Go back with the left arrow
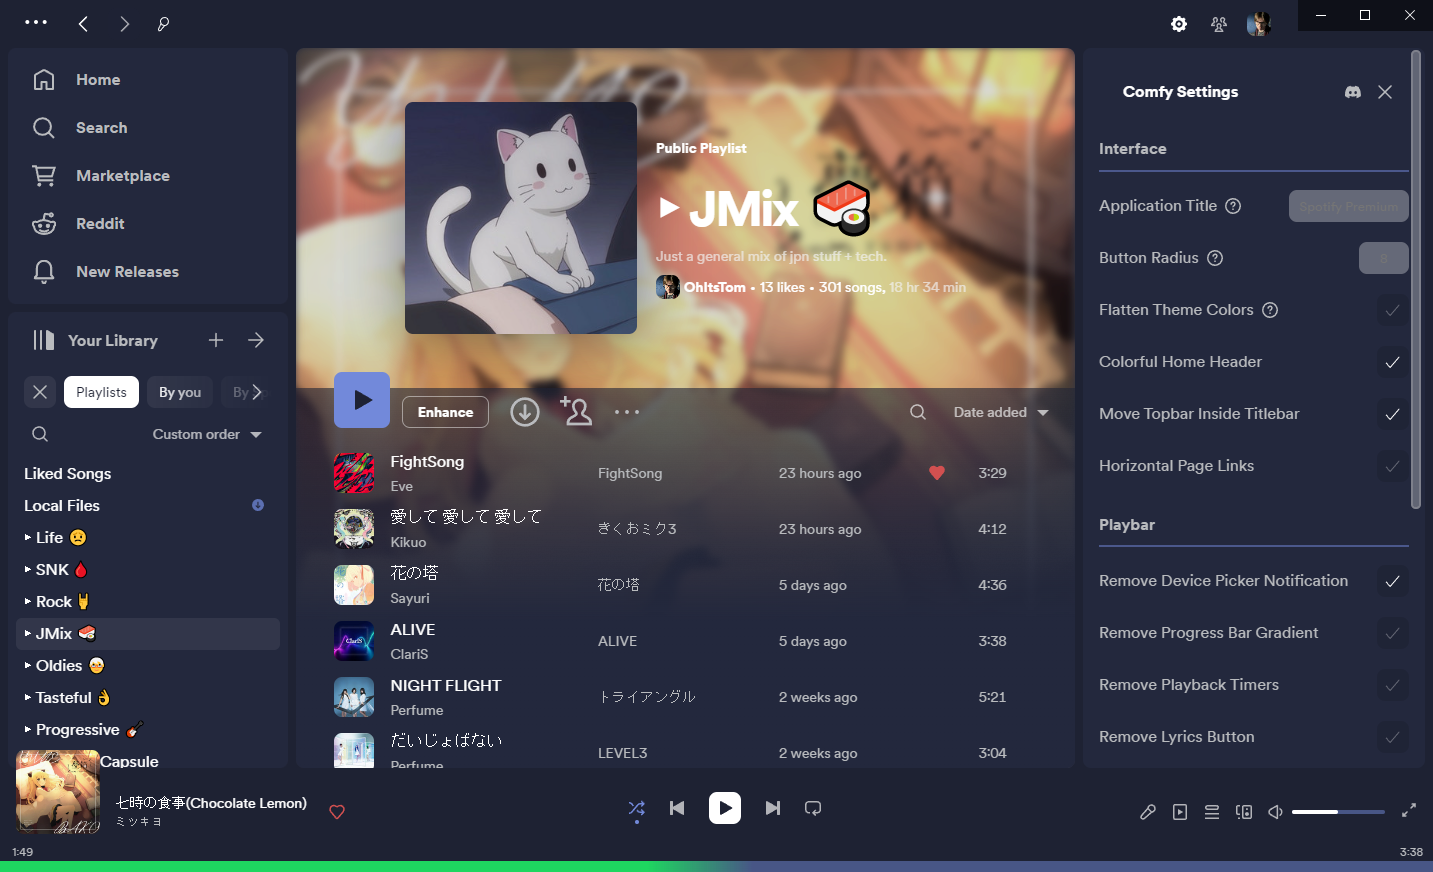Image resolution: width=1433 pixels, height=872 pixels. pos(83,24)
